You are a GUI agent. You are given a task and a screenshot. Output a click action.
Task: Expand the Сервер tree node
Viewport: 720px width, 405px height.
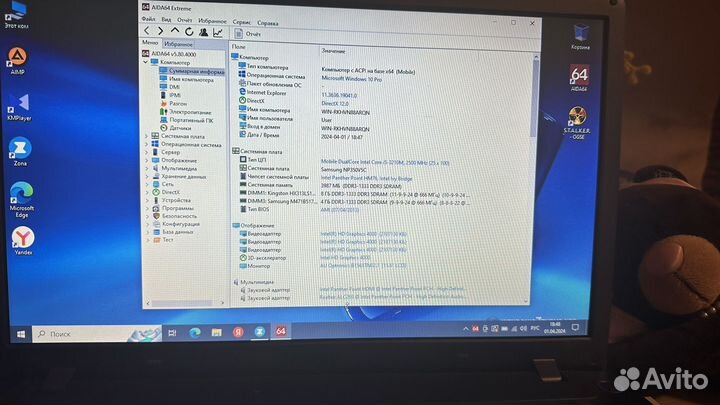click(146, 152)
